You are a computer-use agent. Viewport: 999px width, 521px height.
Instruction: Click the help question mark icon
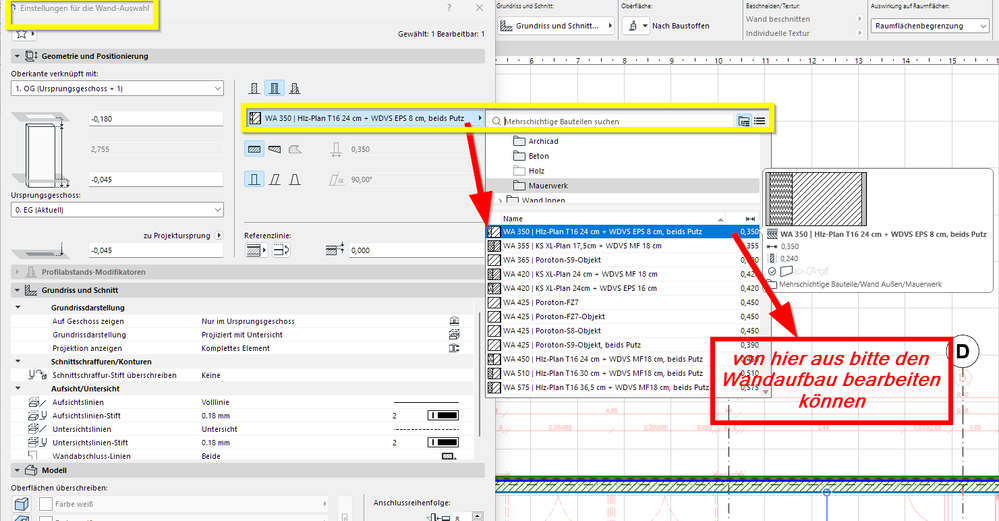click(x=449, y=8)
